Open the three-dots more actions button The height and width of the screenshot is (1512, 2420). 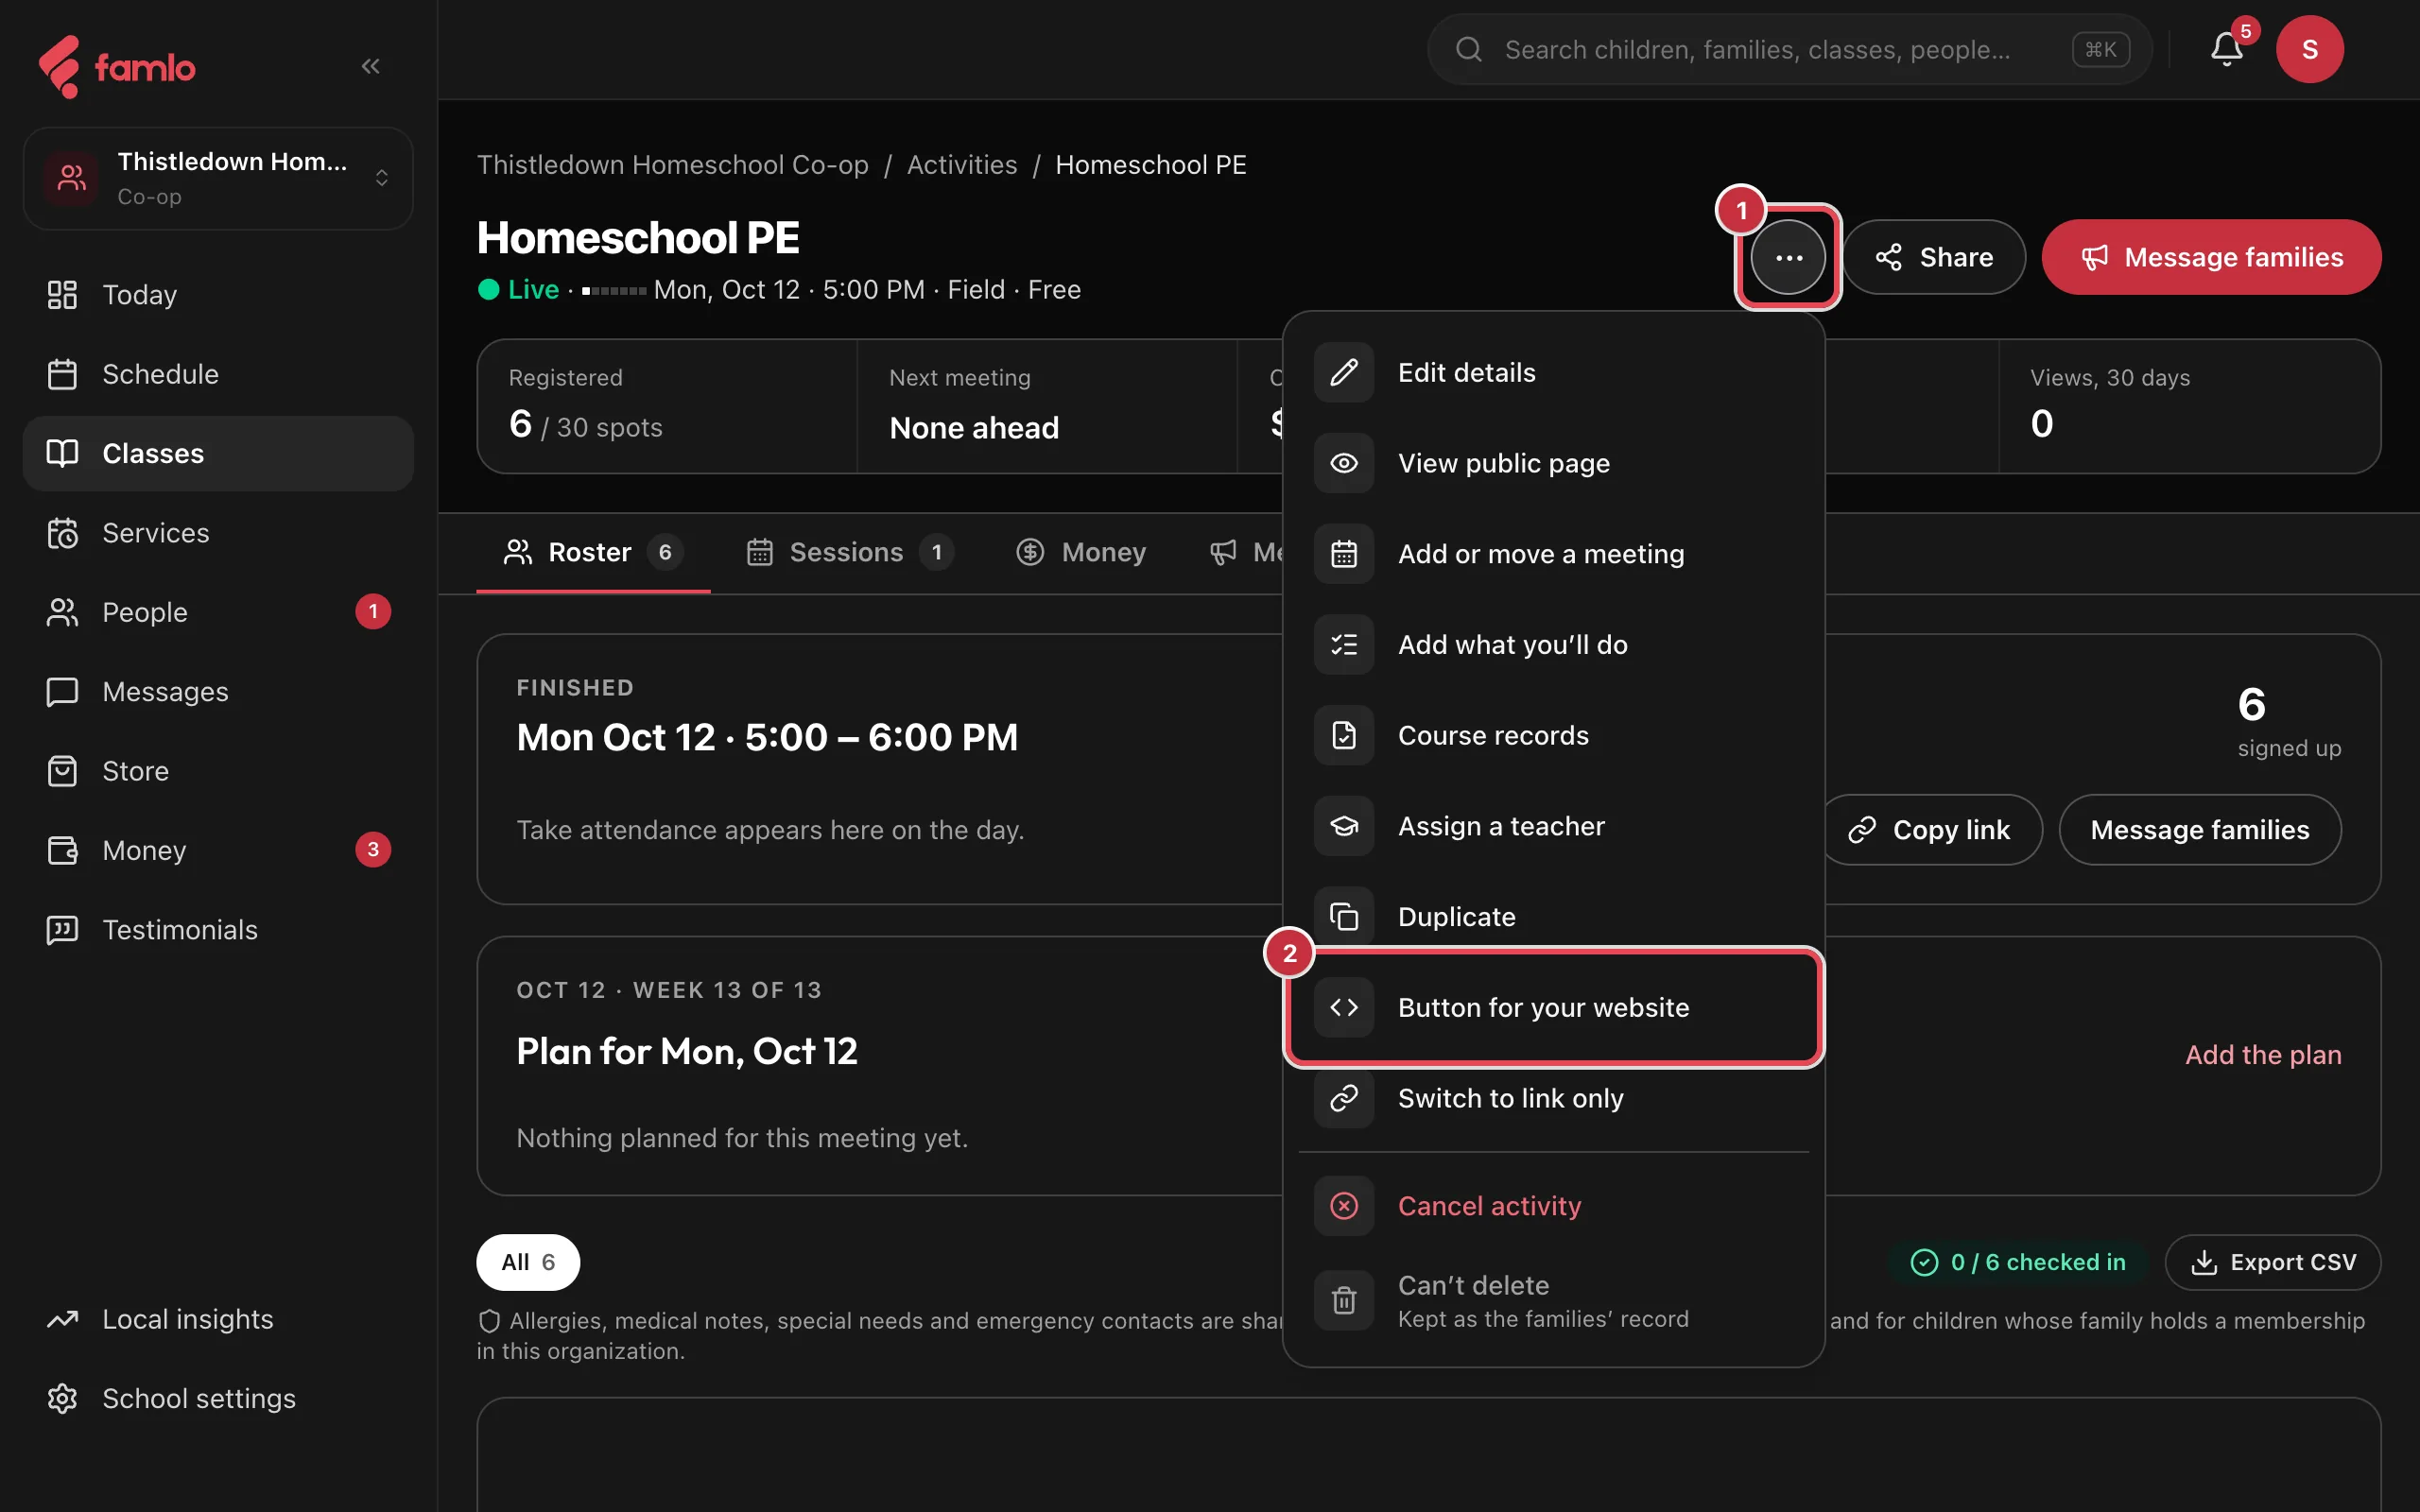pyautogui.click(x=1788, y=257)
